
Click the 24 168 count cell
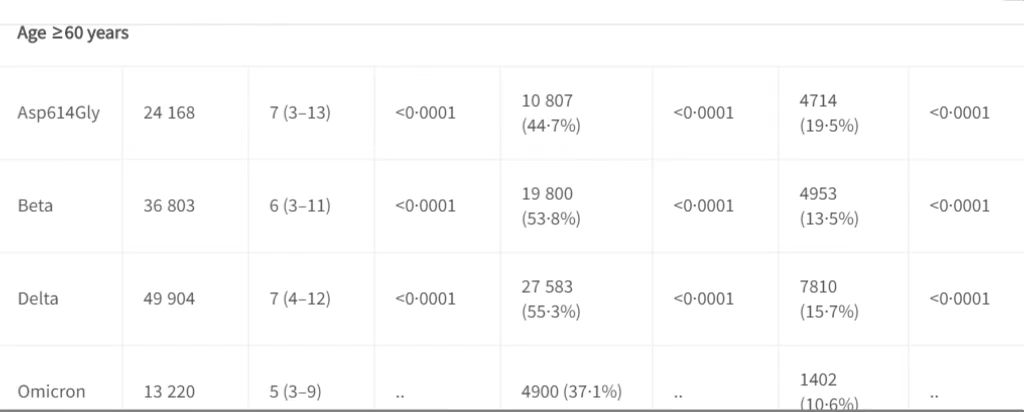169,113
